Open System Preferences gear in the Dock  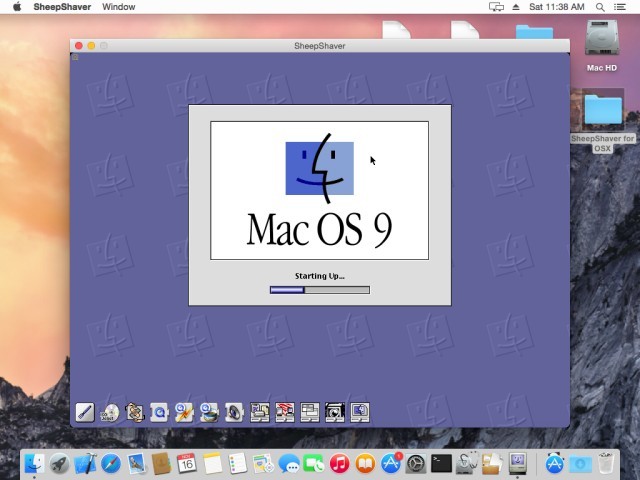pos(416,463)
